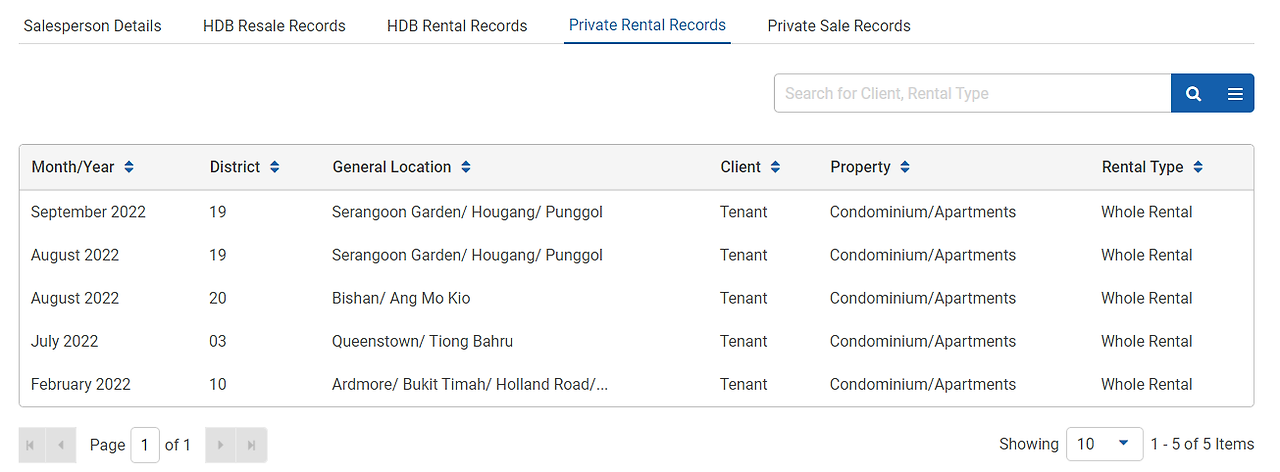Go to first page arrow

point(30,445)
